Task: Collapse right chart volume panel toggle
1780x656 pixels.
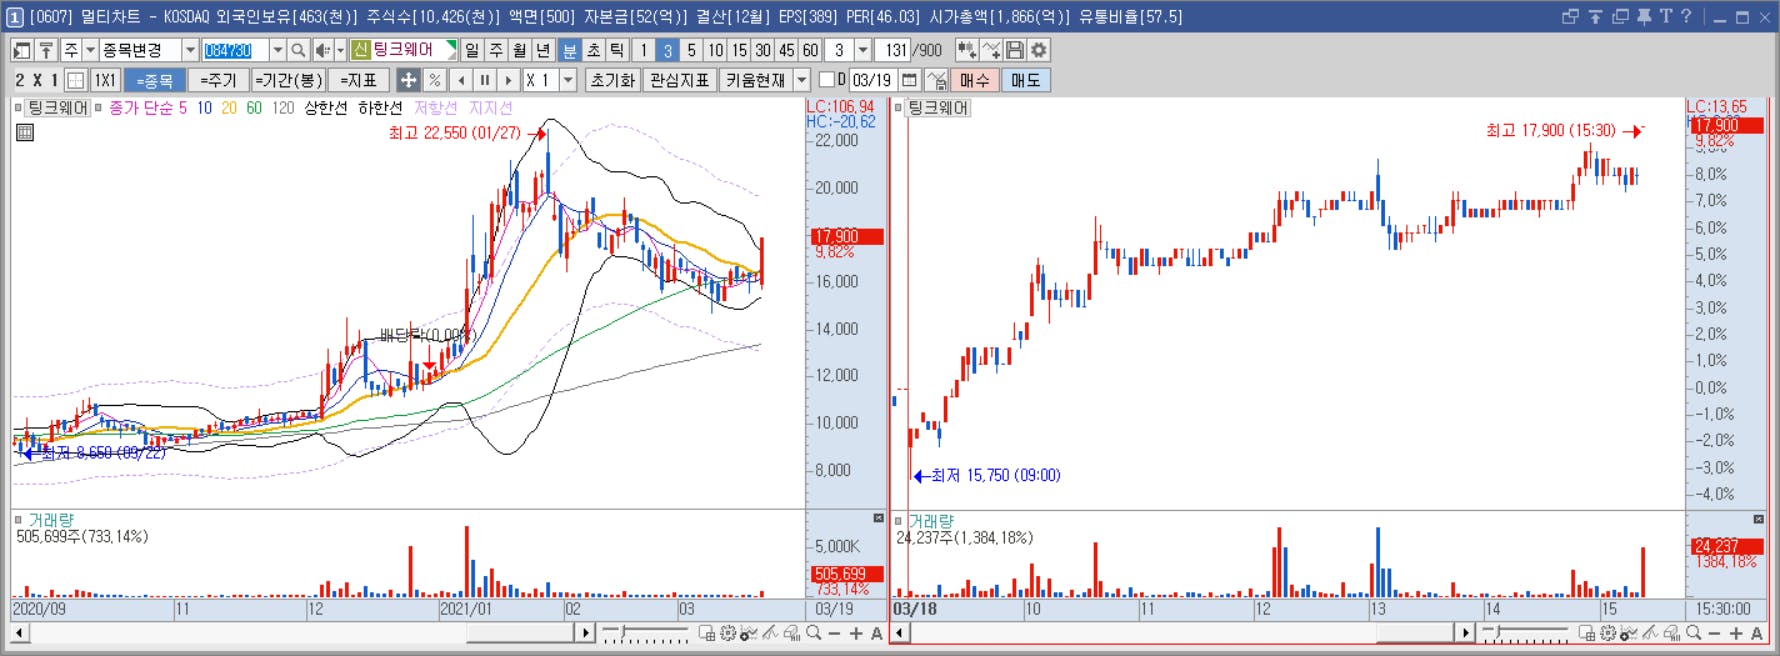Action: [1758, 519]
